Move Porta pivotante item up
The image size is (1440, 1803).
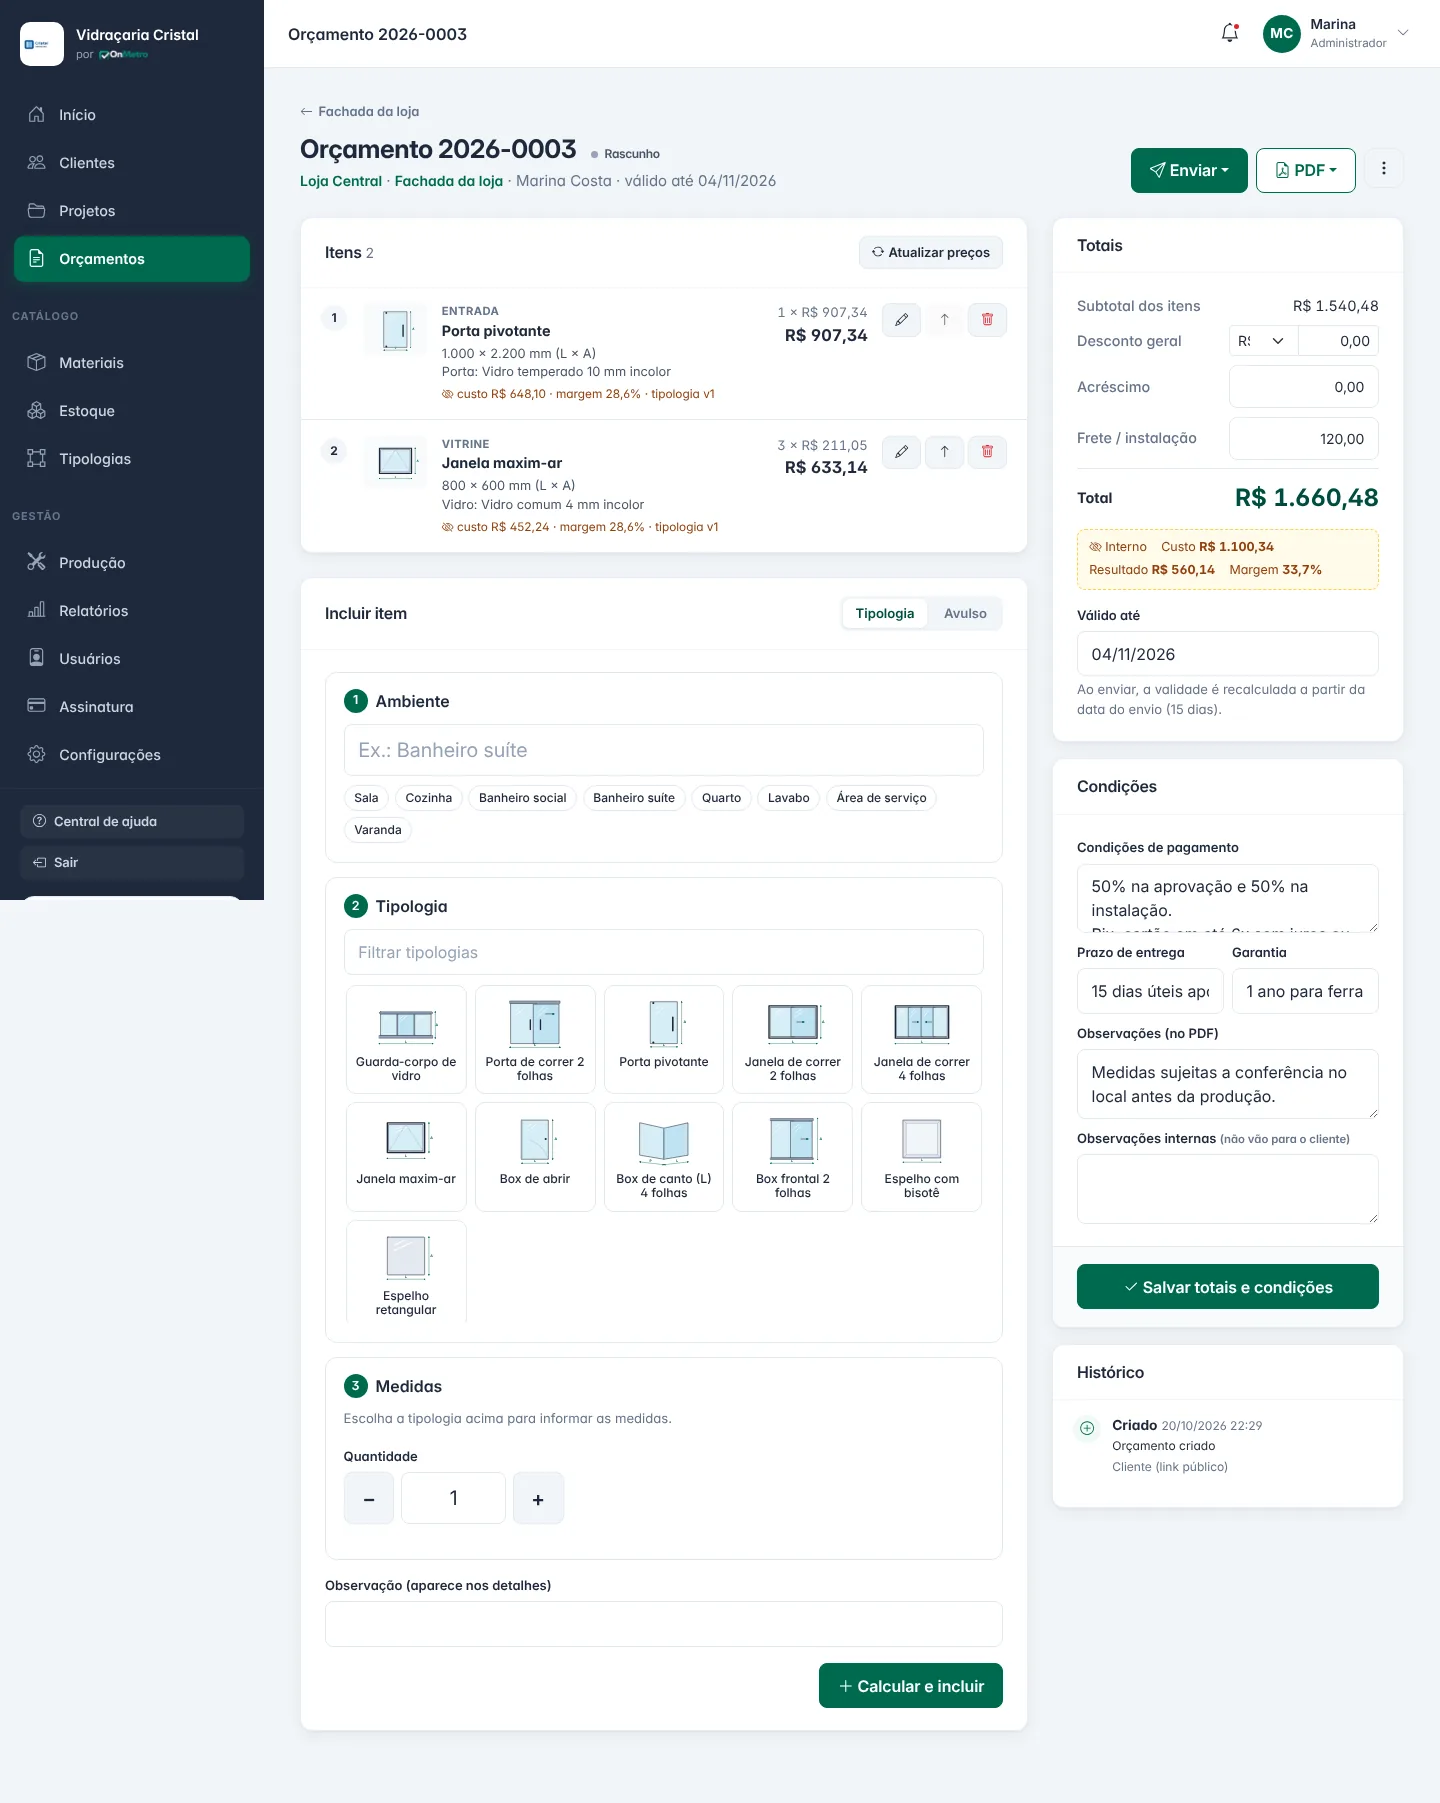pyautogui.click(x=944, y=320)
